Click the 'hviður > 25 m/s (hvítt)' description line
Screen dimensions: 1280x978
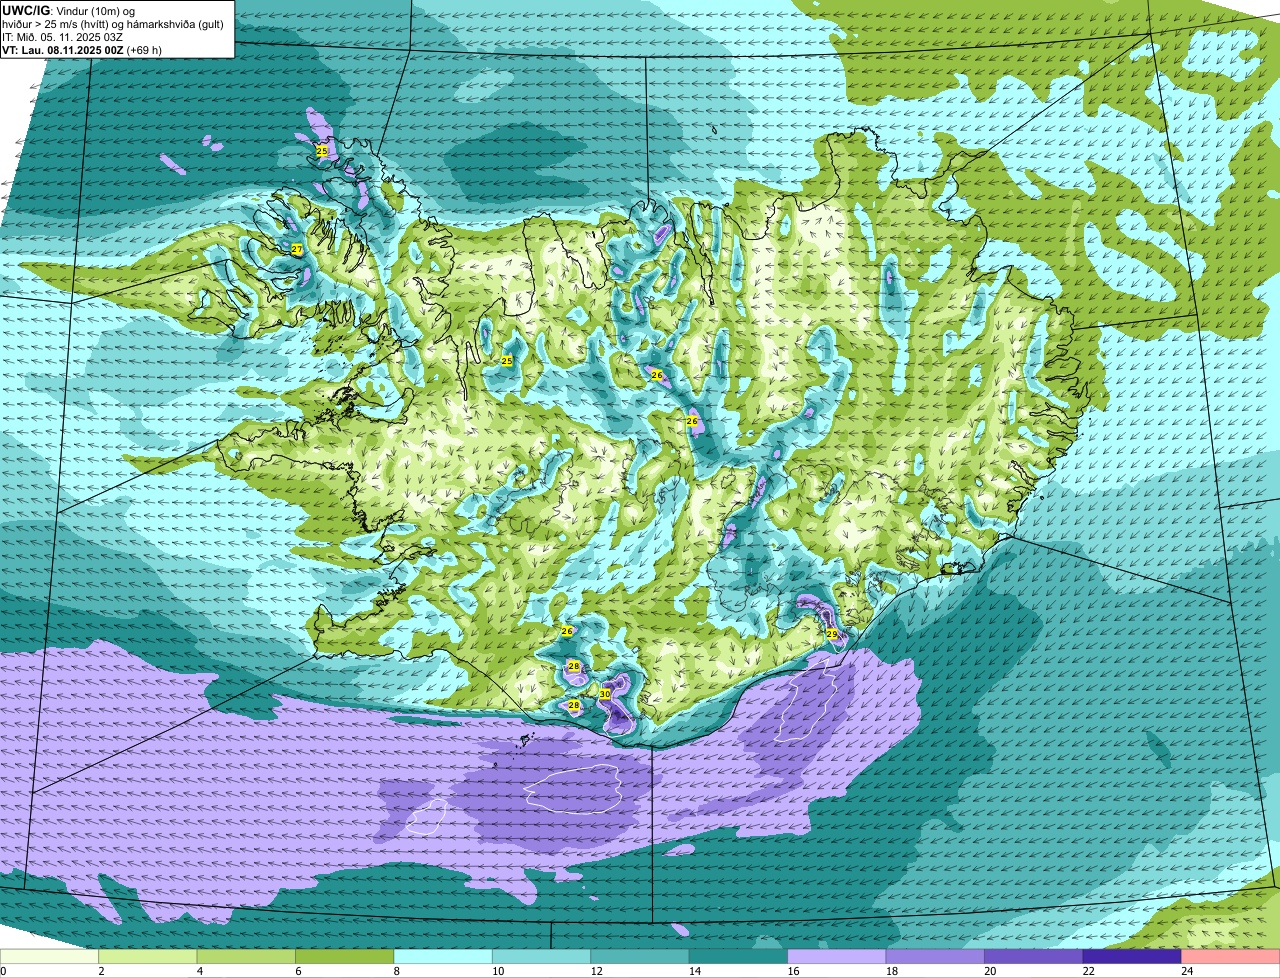(x=113, y=24)
